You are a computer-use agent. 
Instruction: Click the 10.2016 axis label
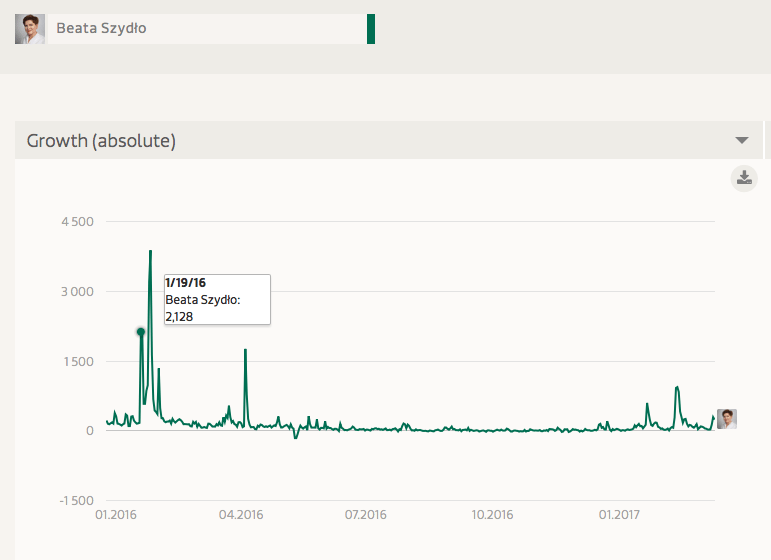coord(492,515)
